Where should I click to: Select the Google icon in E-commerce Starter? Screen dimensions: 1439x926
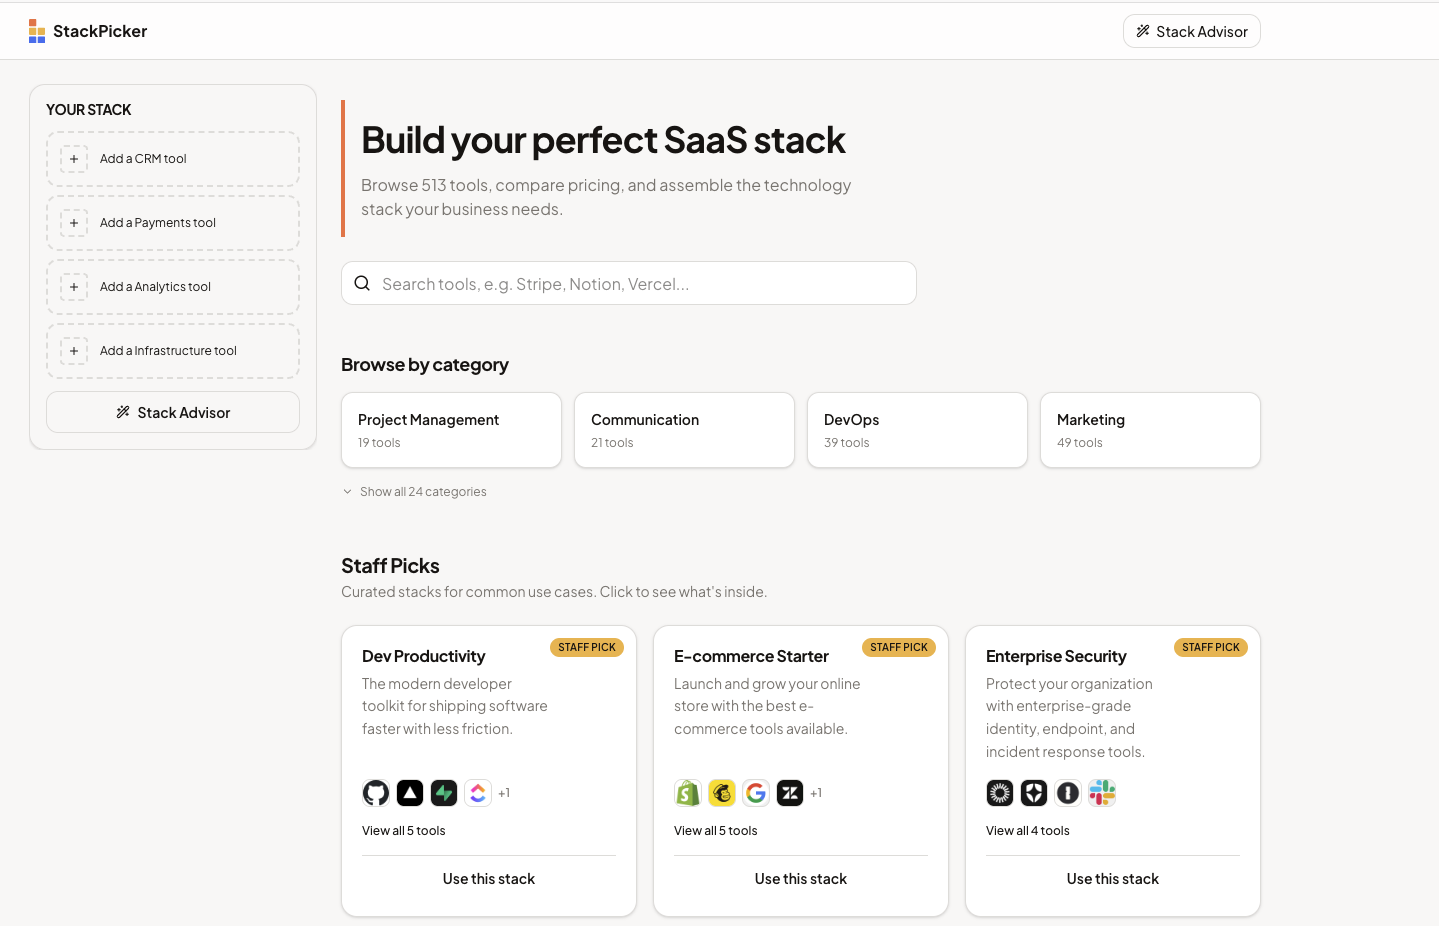pos(756,792)
